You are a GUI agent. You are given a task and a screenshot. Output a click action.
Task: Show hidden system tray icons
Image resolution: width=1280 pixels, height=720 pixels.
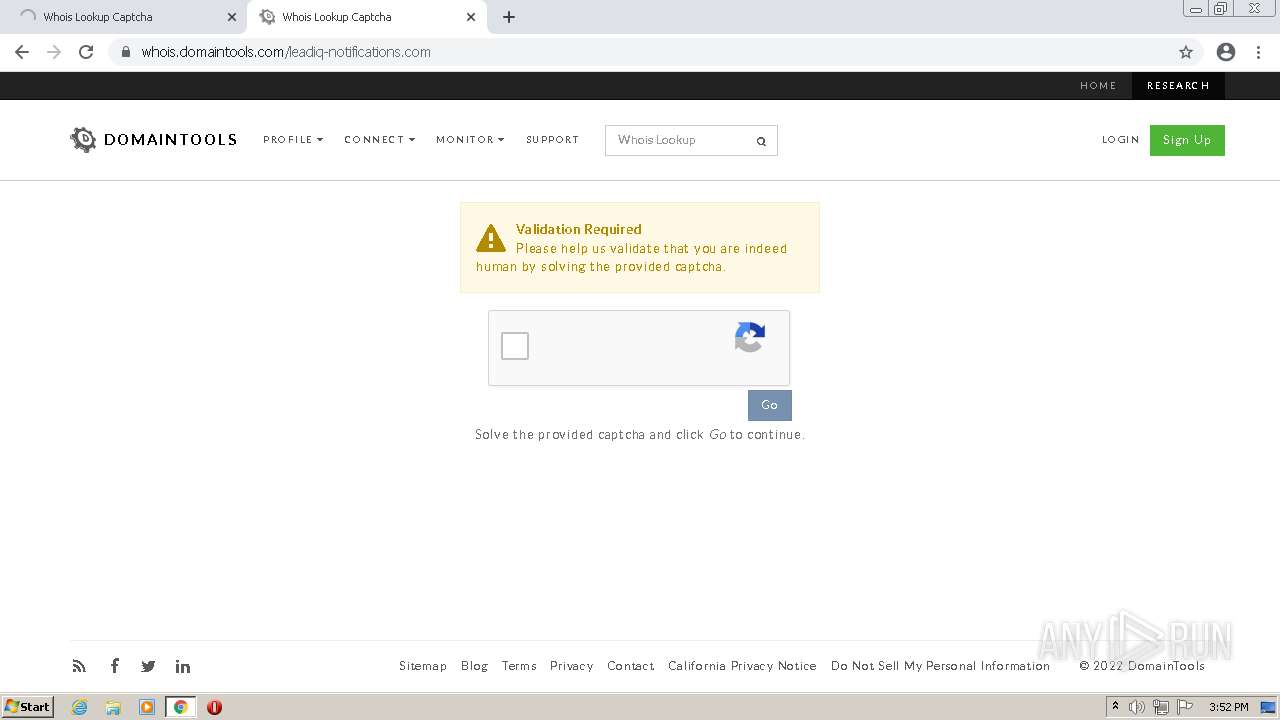[x=1115, y=707]
